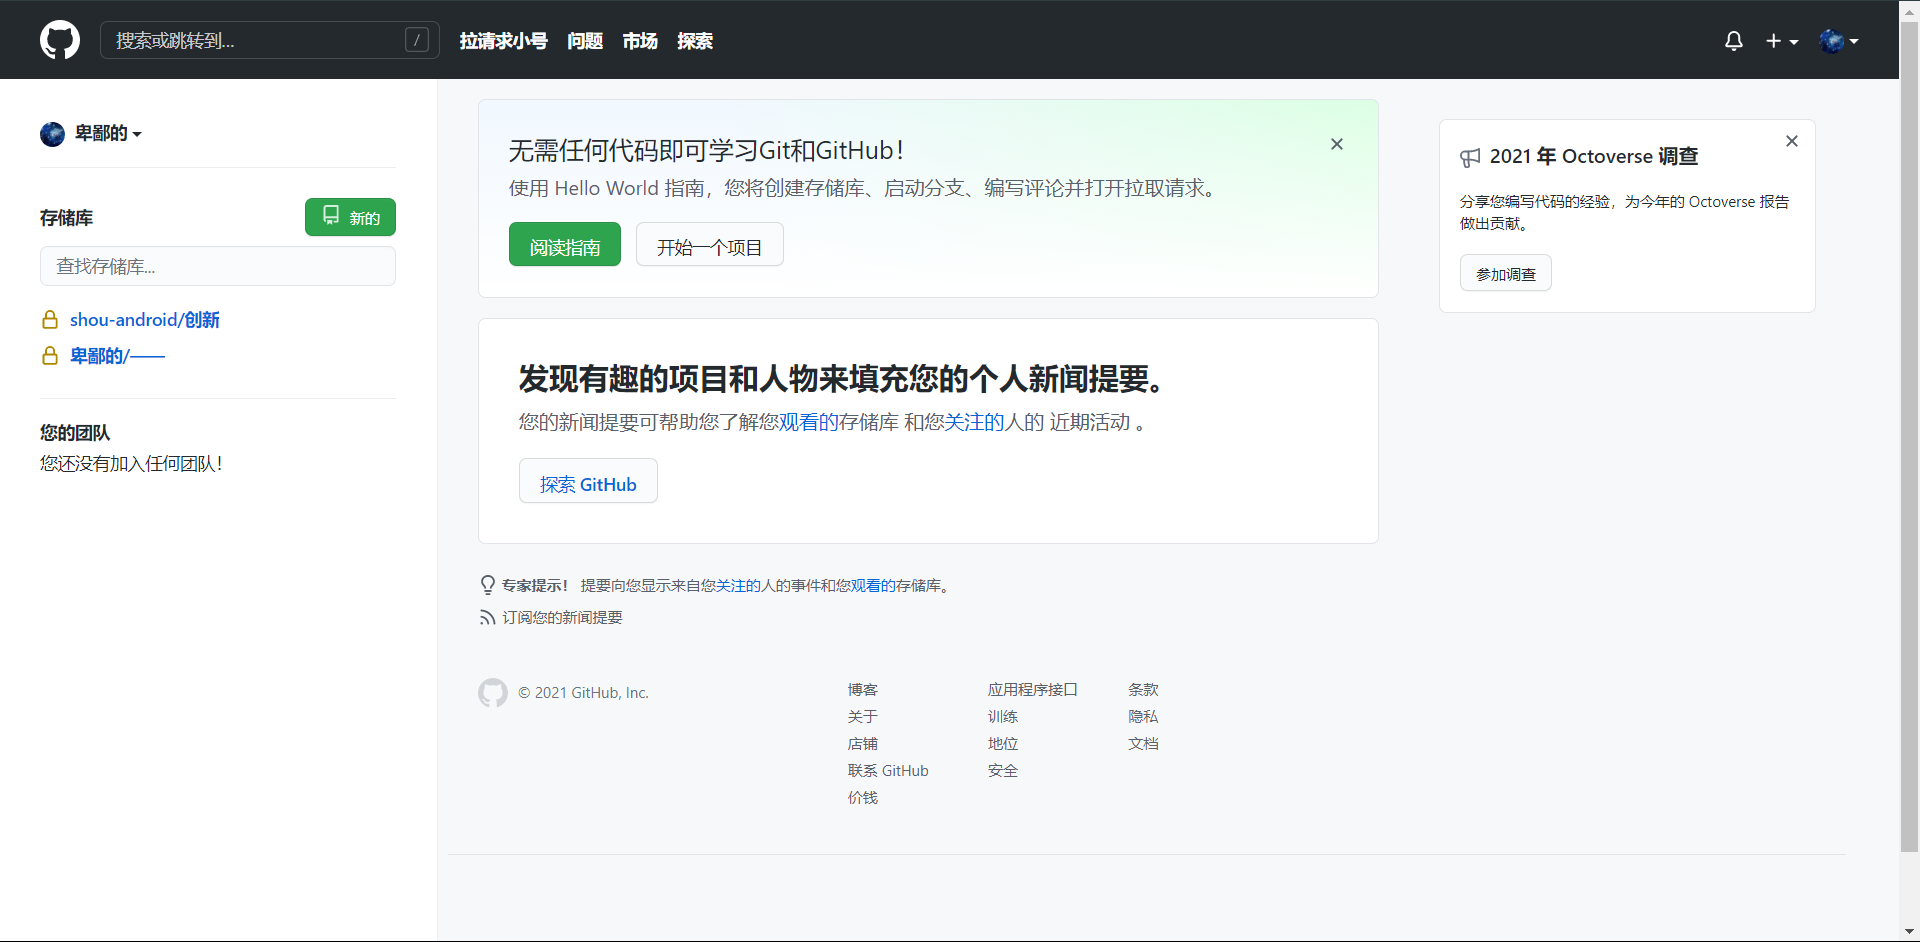Image resolution: width=1920 pixels, height=942 pixels.
Task: Click the 参加调查 button
Action: pyautogui.click(x=1506, y=273)
